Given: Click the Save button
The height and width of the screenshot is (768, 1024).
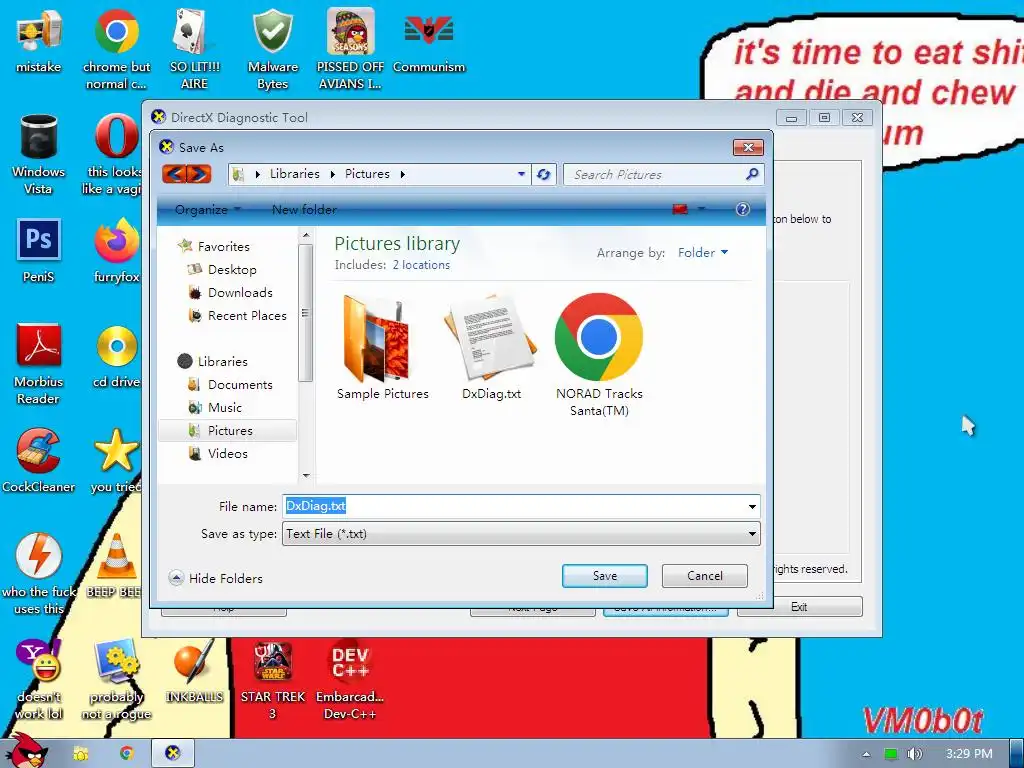Looking at the screenshot, I should click(x=605, y=576).
